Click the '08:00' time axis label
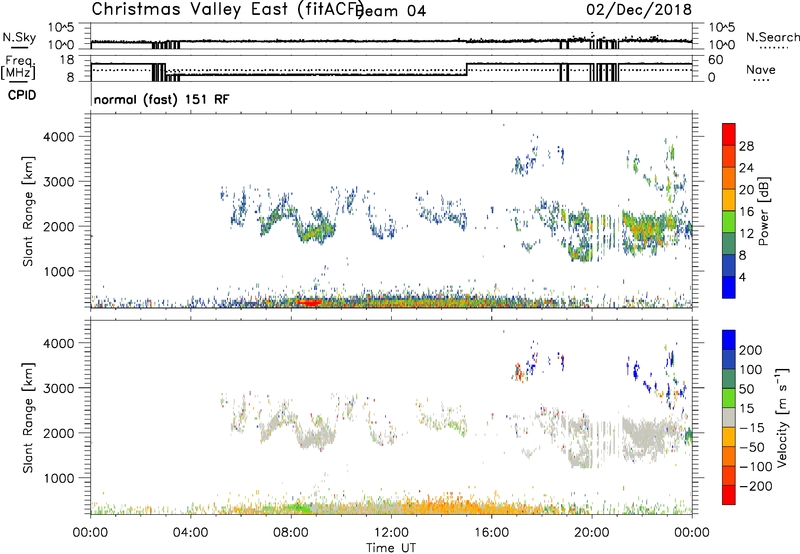Image resolution: width=800 pixels, height=554 pixels. 291,533
